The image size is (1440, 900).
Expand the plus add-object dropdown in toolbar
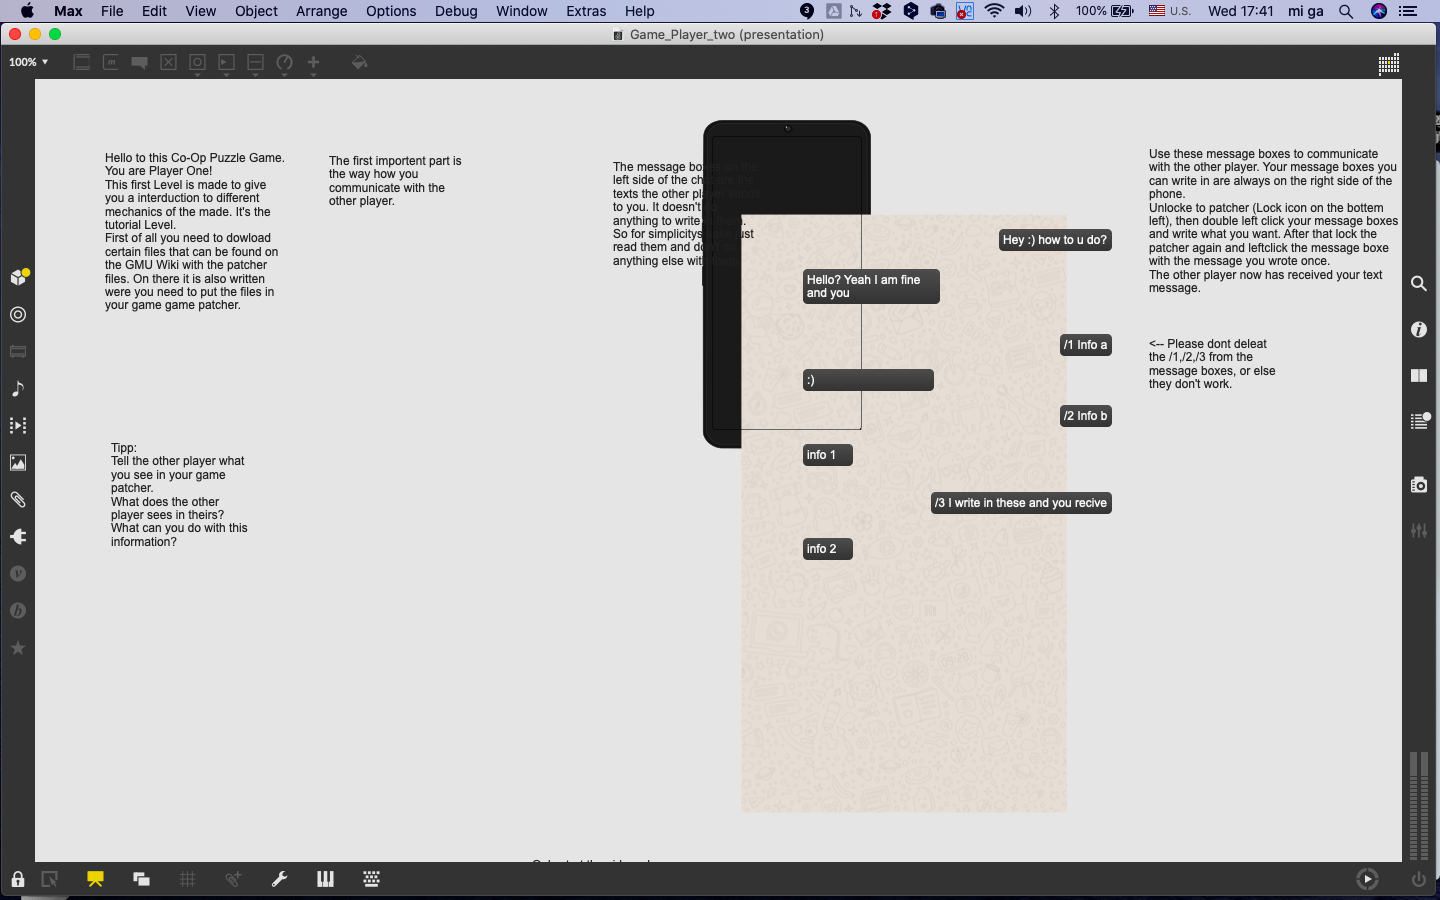coord(313,74)
